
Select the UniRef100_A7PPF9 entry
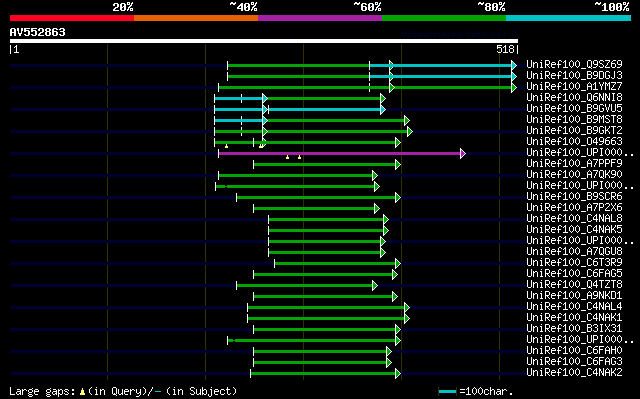[x=574, y=163]
